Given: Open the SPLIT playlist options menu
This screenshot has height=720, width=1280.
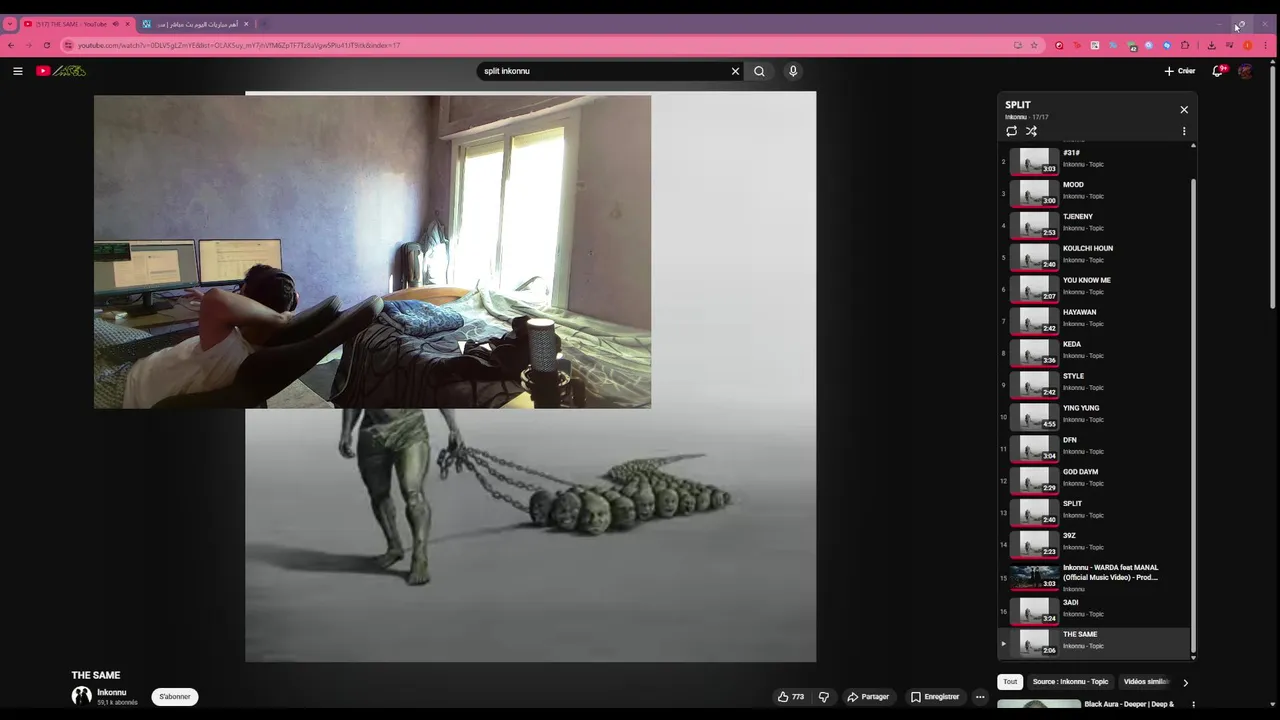Looking at the screenshot, I should point(1184,131).
